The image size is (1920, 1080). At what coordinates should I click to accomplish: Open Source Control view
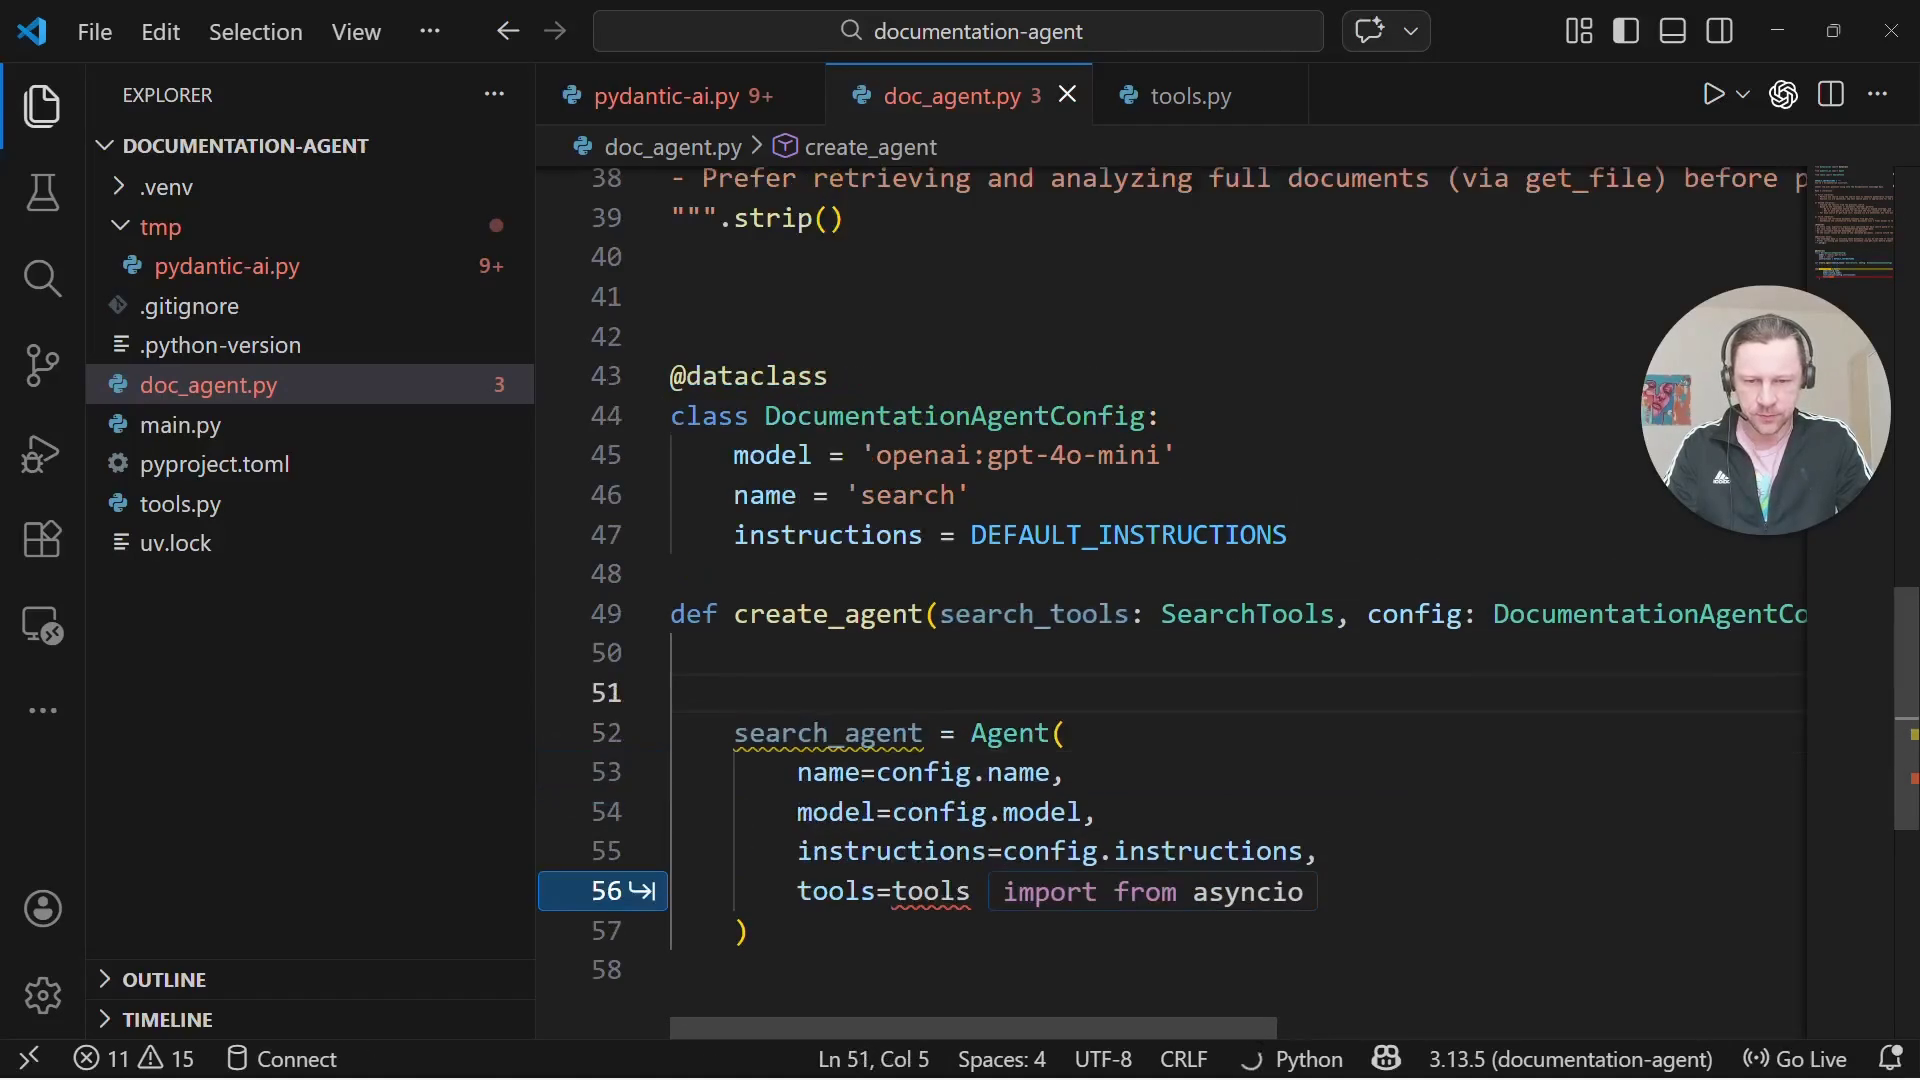click(42, 366)
